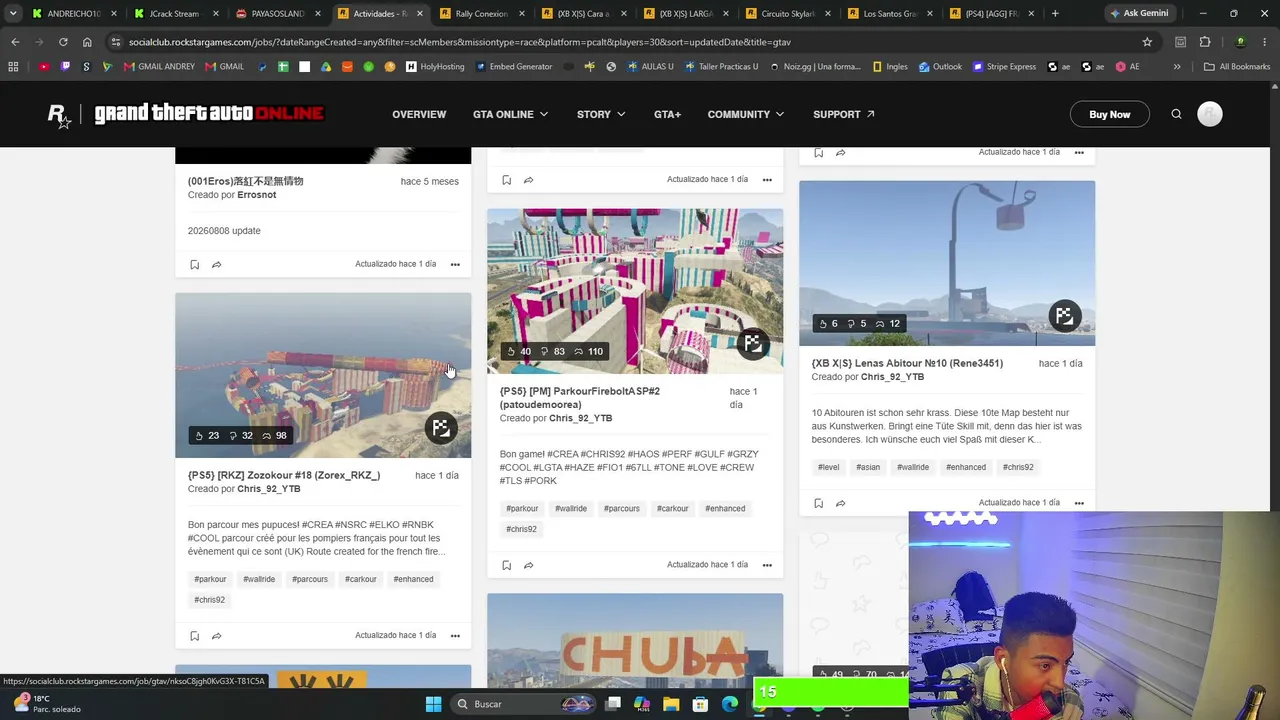Image resolution: width=1280 pixels, height=720 pixels.
Task: Bookmark the Lenas Abitour №10 job
Action: pyautogui.click(x=818, y=503)
